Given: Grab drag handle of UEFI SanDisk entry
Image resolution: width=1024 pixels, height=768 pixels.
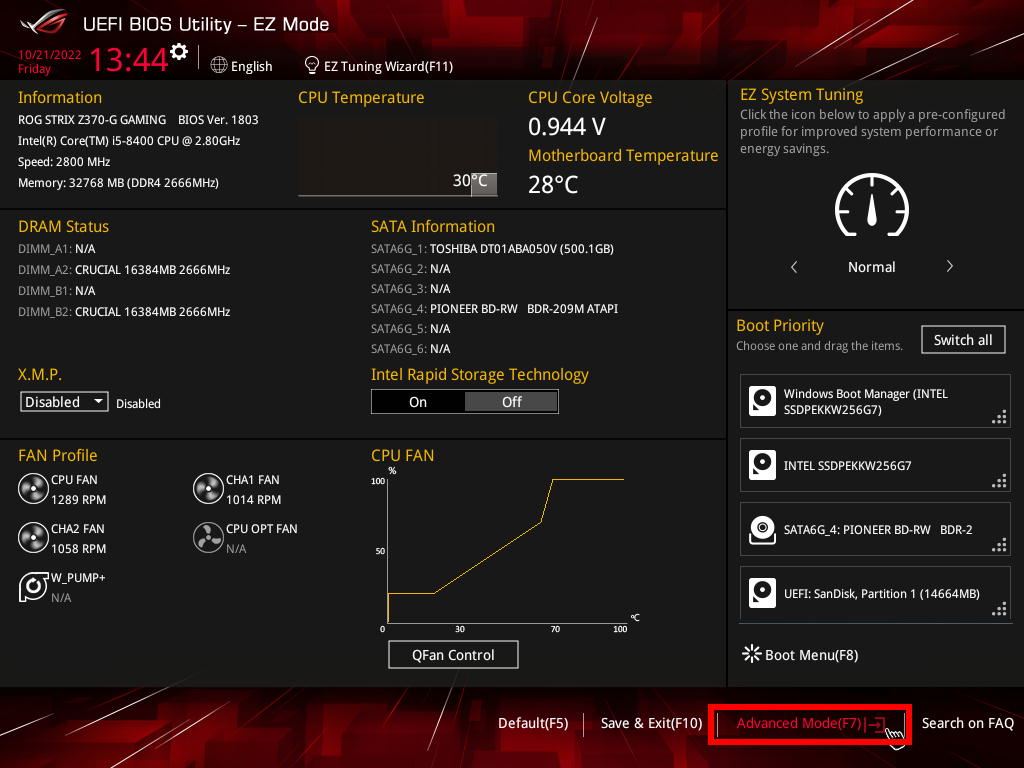Looking at the screenshot, I should [x=999, y=609].
